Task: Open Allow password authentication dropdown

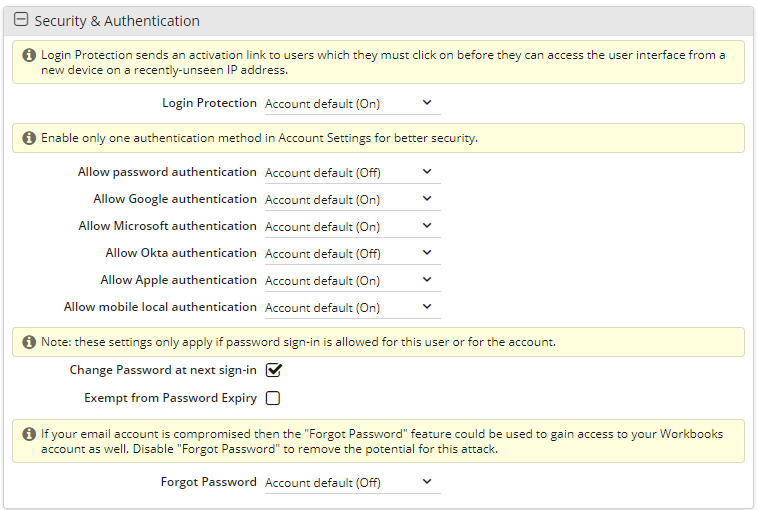Action: pos(352,173)
